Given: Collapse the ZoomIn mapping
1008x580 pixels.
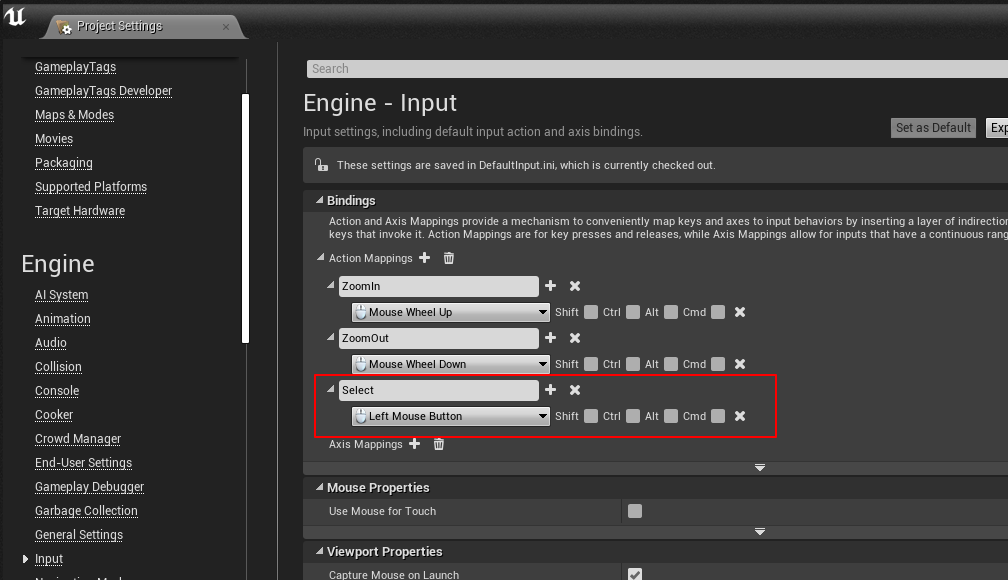Looking at the screenshot, I should (x=330, y=284).
